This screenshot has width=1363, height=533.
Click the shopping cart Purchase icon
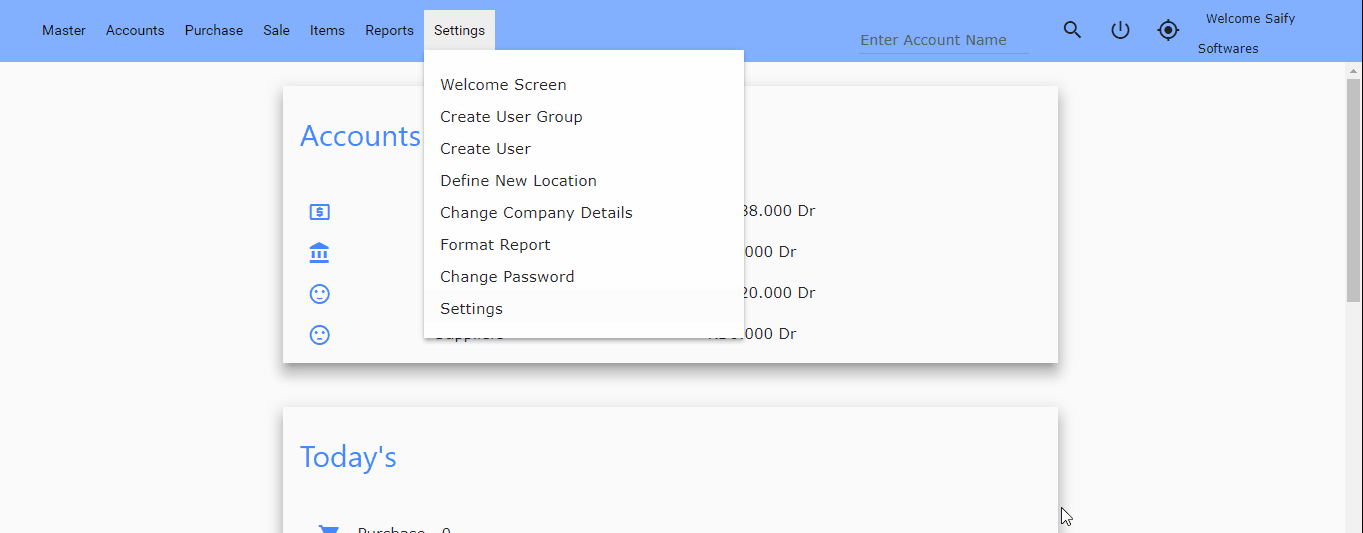327,529
